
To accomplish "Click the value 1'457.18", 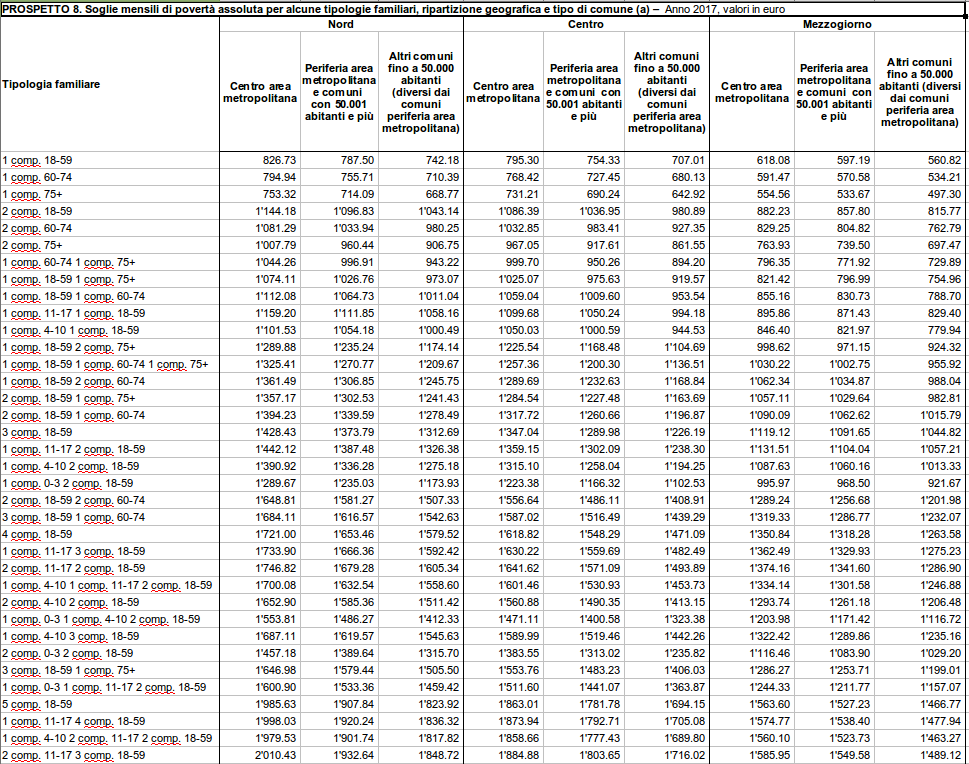I will pos(276,653).
